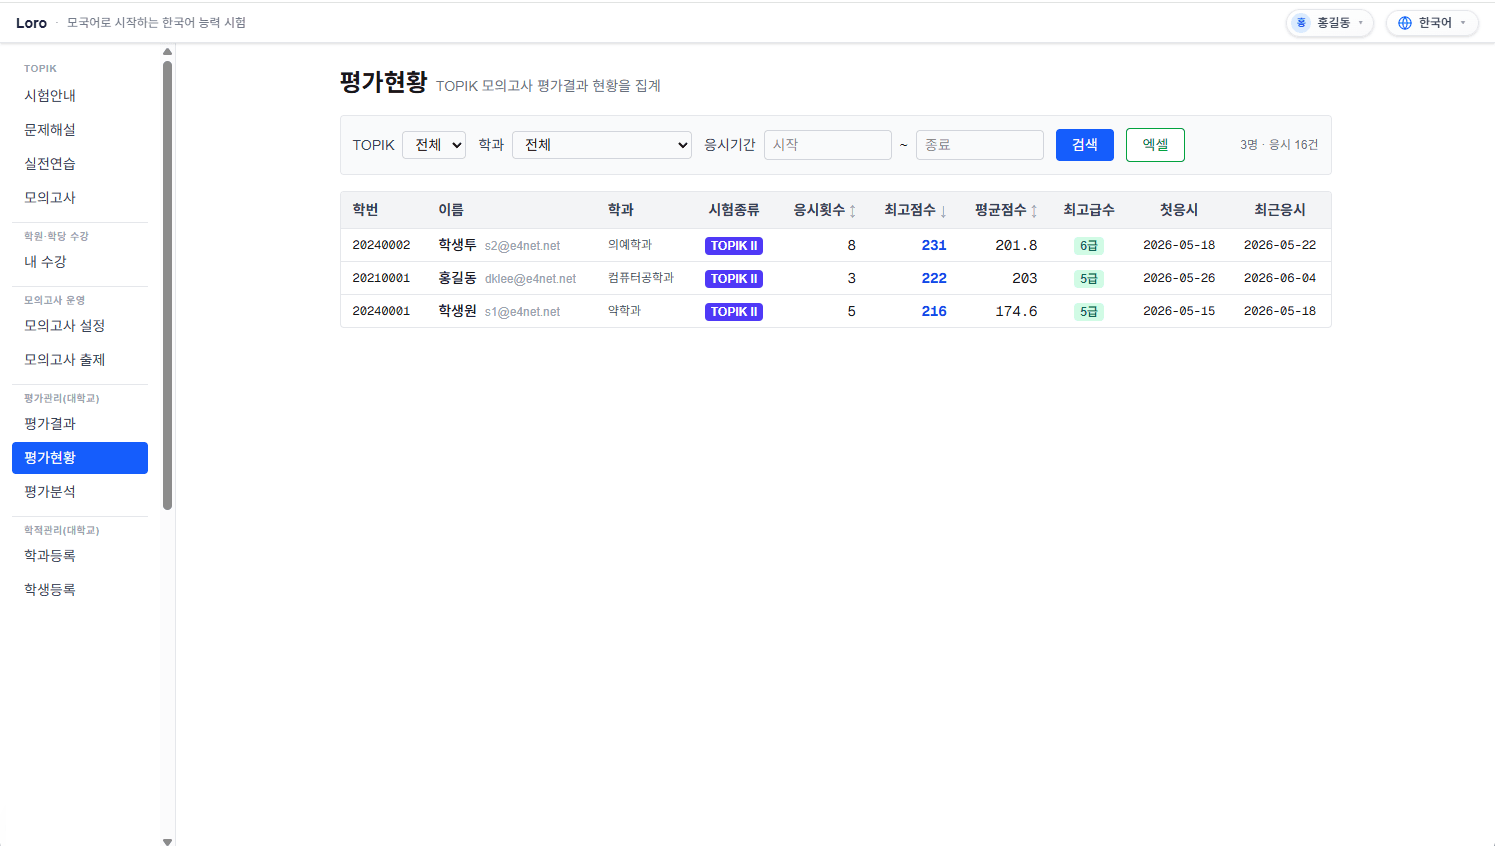Open 모의고사 출제 sidebar item
The image size is (1499, 846).
coord(80,360)
